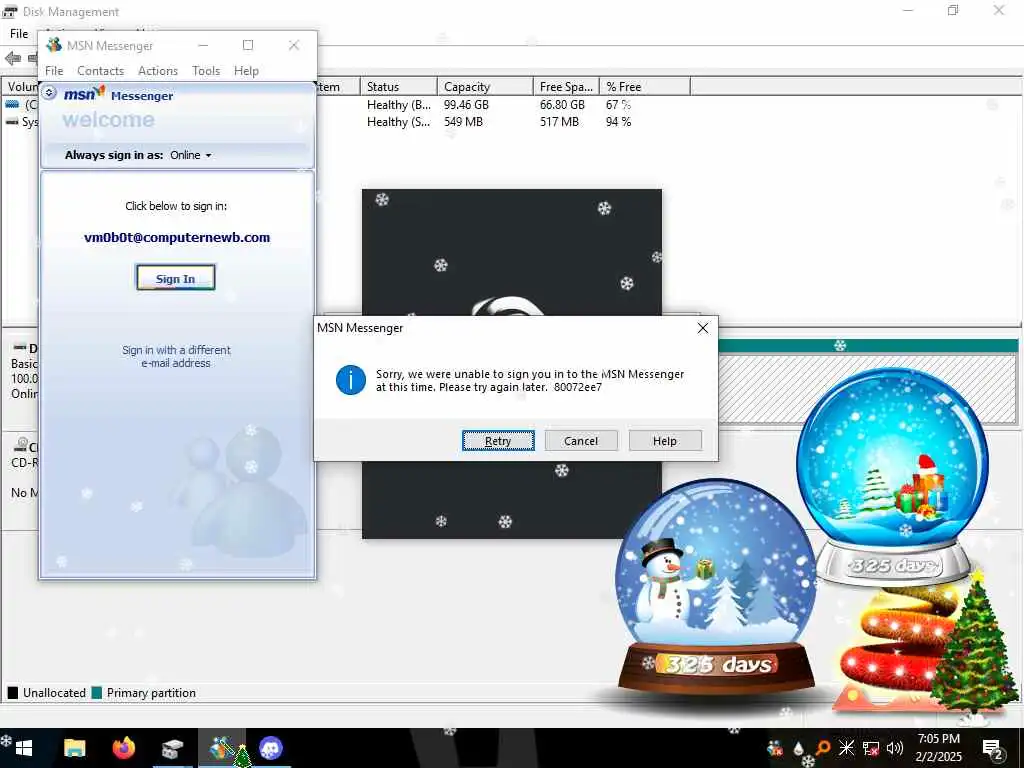Image resolution: width=1024 pixels, height=768 pixels.
Task: Open File Explorer from the taskbar
Action: click(74, 748)
